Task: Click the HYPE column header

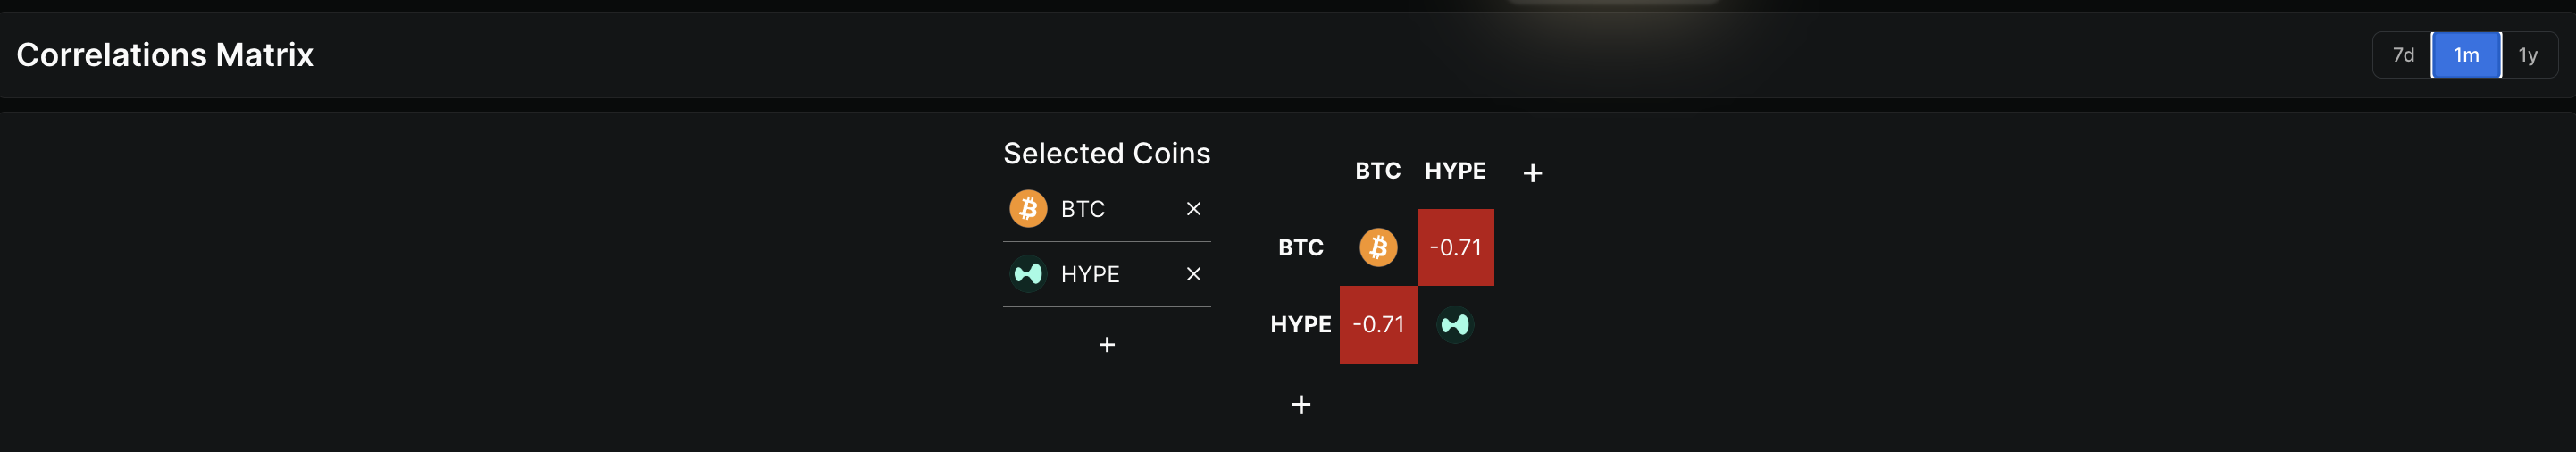Action: click(x=1455, y=171)
